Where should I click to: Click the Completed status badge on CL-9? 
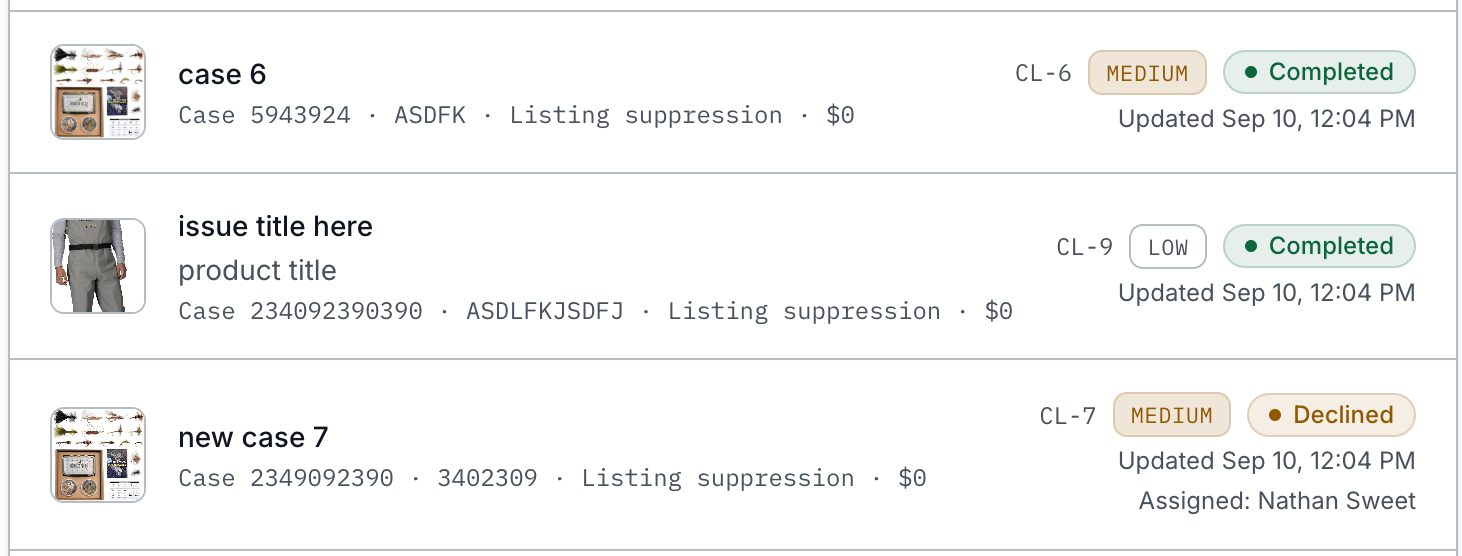pyautogui.click(x=1319, y=247)
